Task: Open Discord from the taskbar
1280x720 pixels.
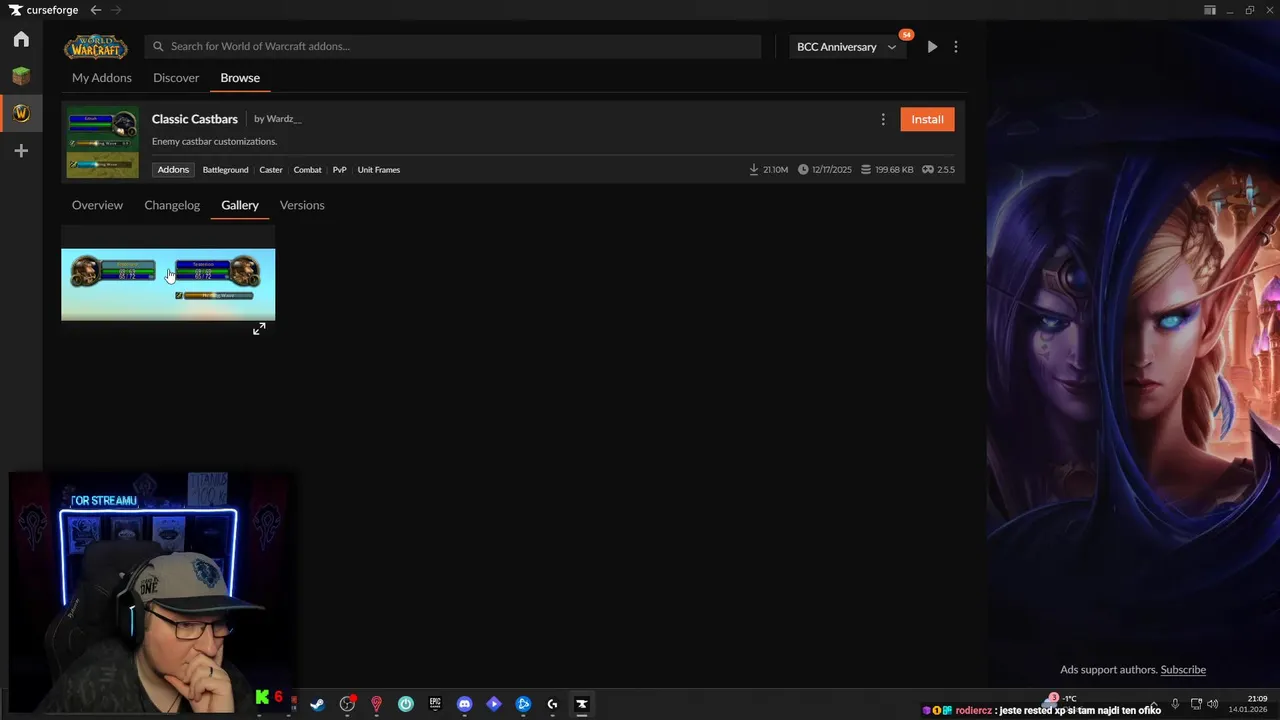Action: click(464, 704)
